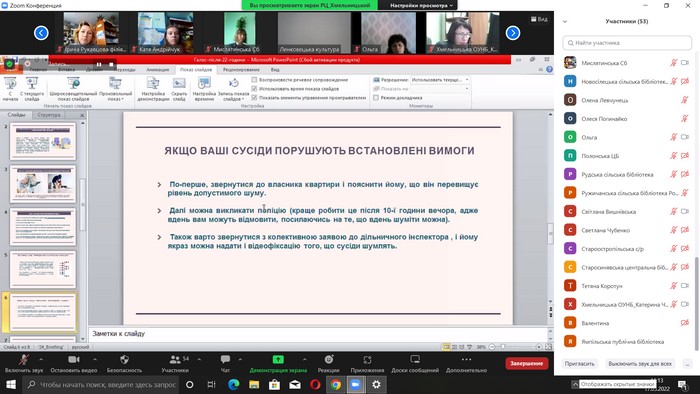Click the Настройка времени icon
The image size is (700, 394).
(204, 84)
